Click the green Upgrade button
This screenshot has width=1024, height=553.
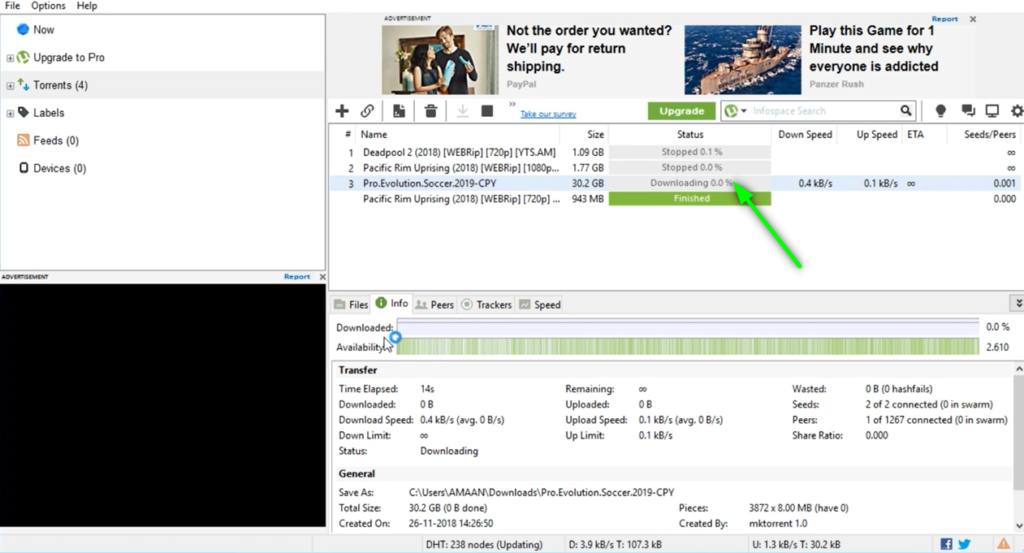(681, 111)
